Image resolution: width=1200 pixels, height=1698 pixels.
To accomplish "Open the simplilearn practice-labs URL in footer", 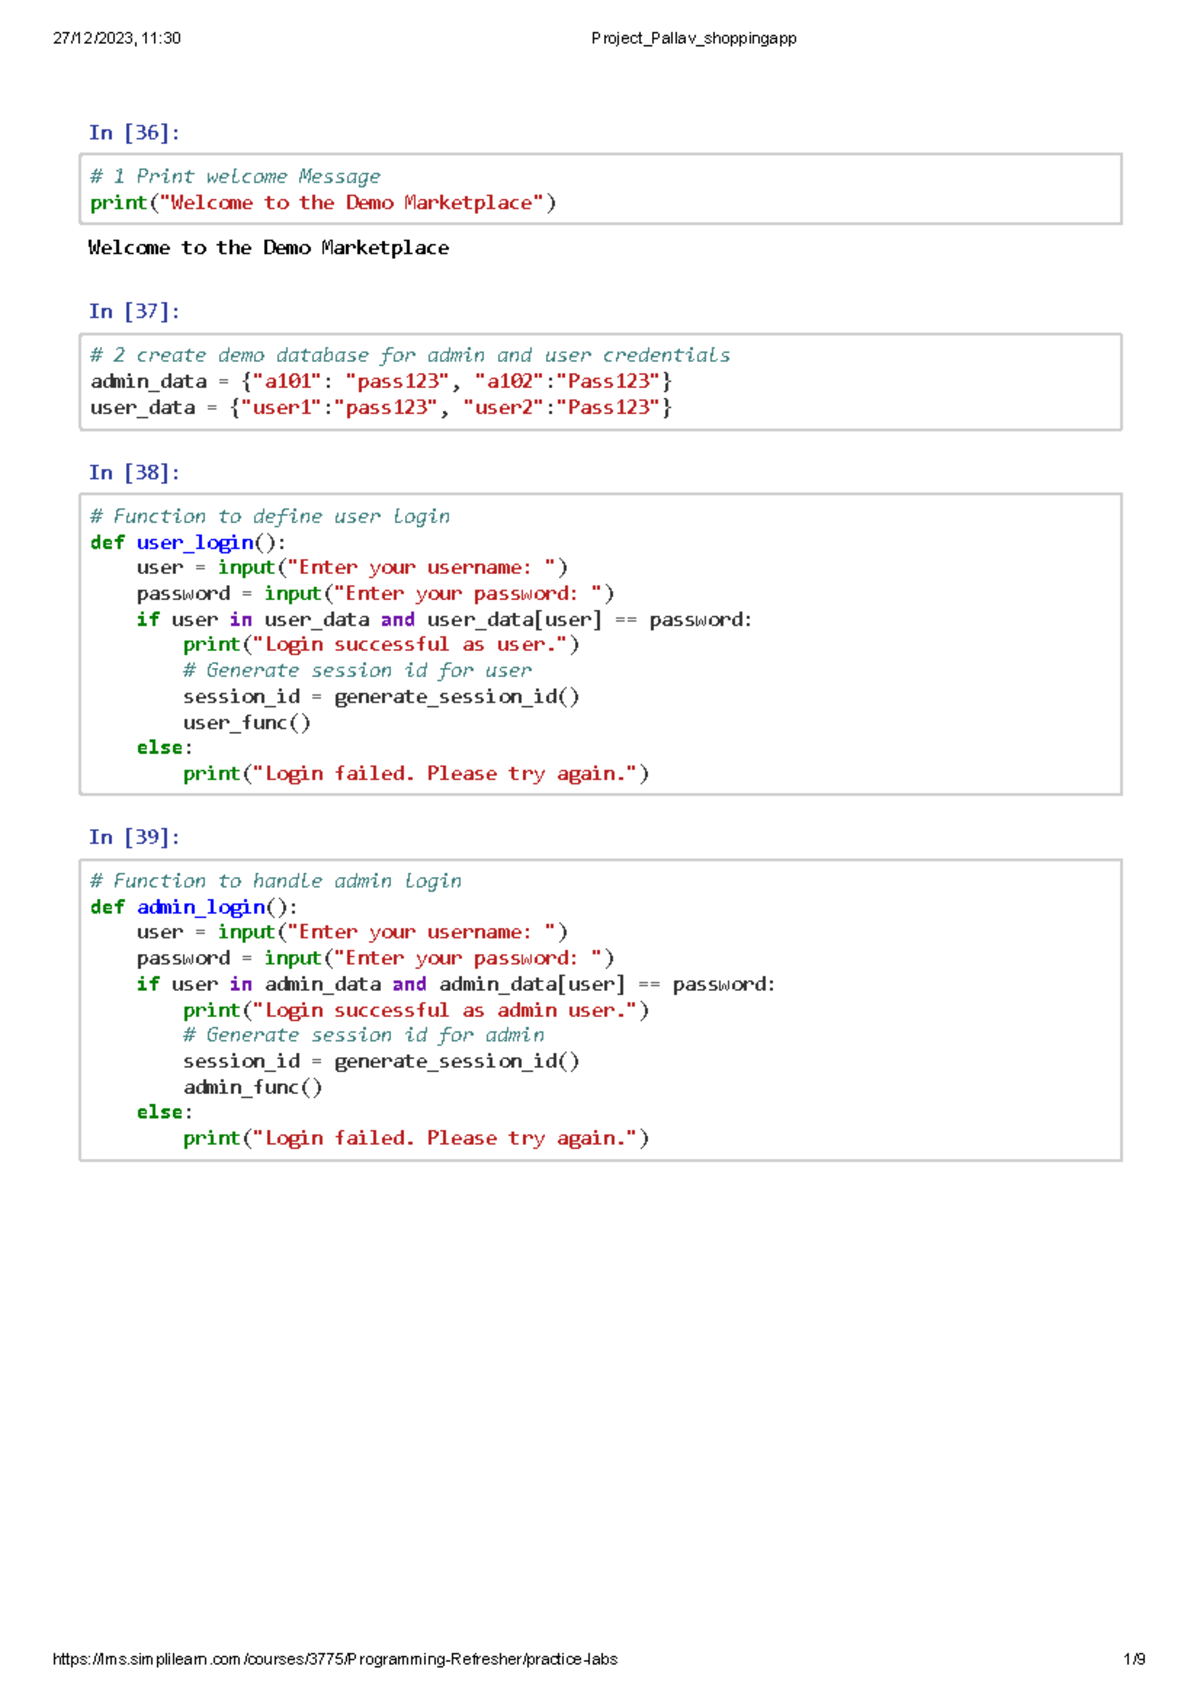I will click(x=334, y=1659).
